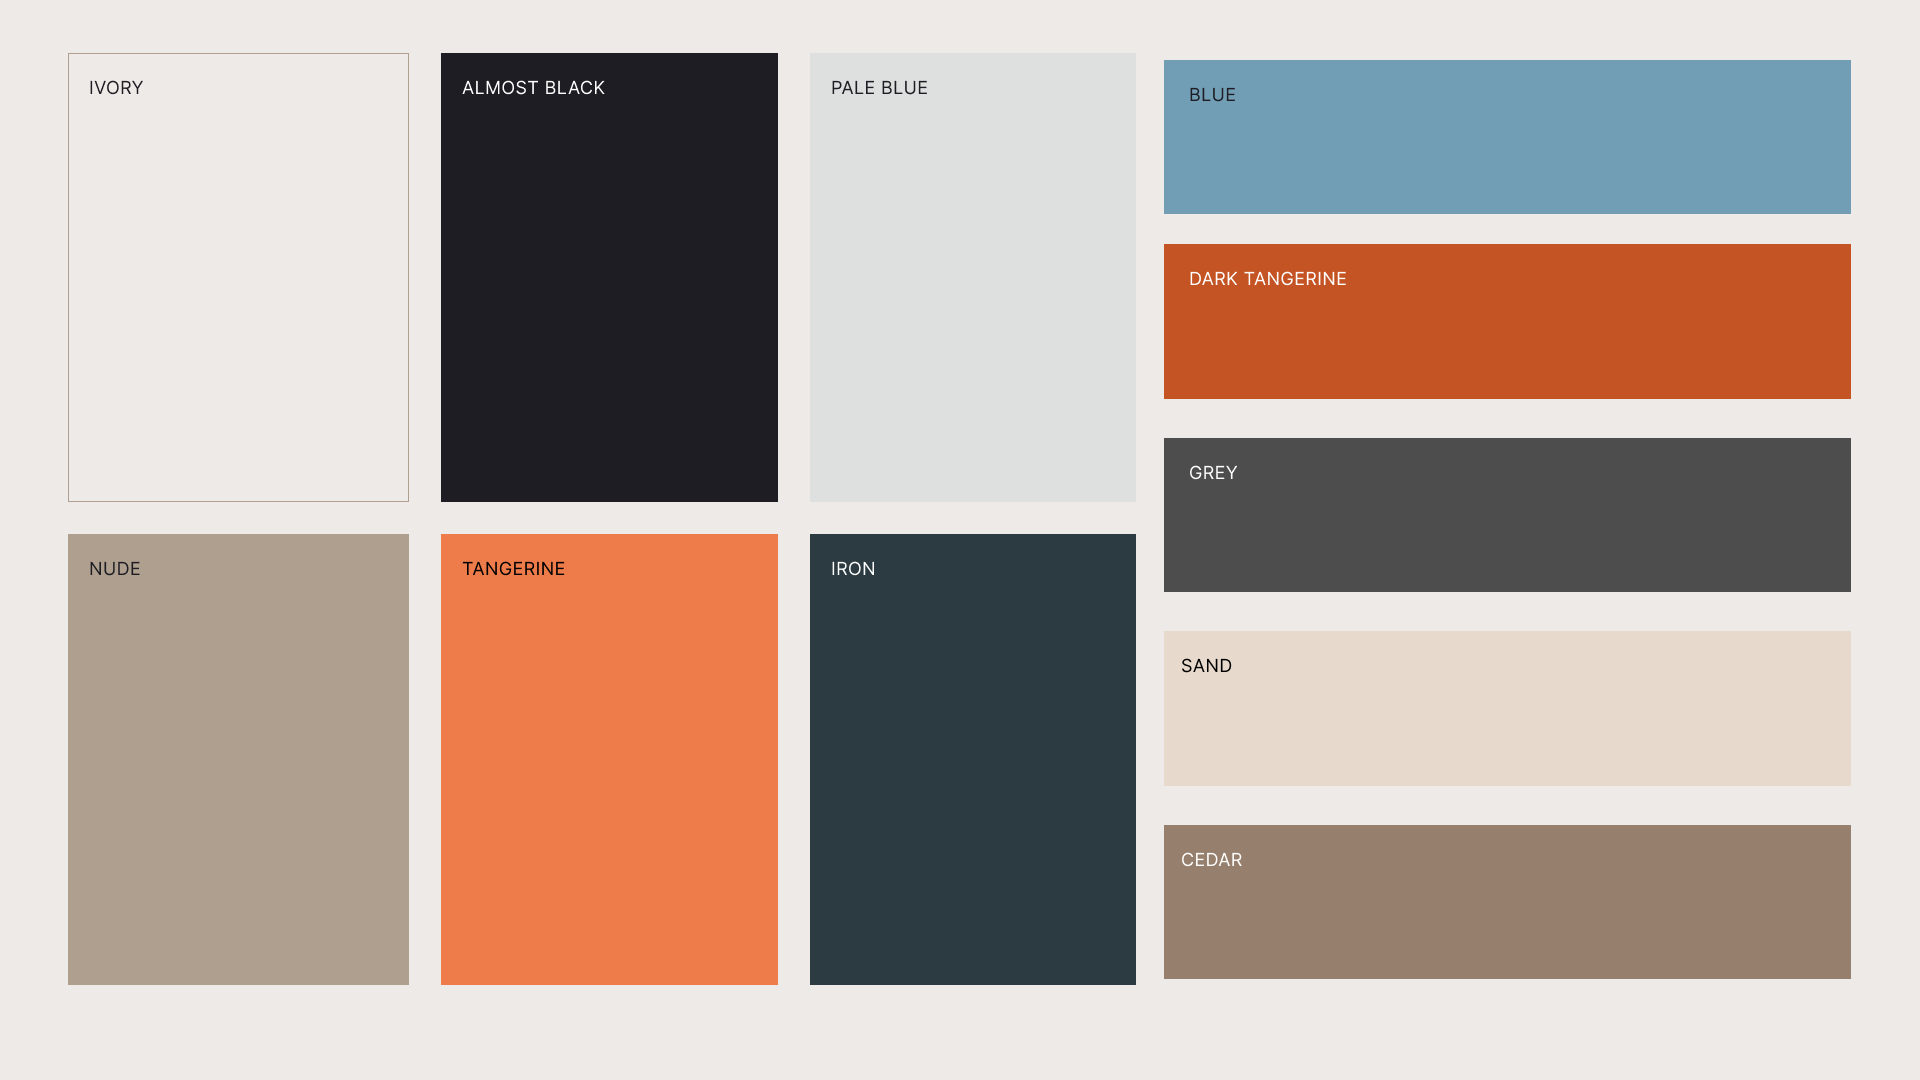Image resolution: width=1920 pixels, height=1080 pixels.
Task: Click the TANGERINE text label
Action: coord(513,569)
